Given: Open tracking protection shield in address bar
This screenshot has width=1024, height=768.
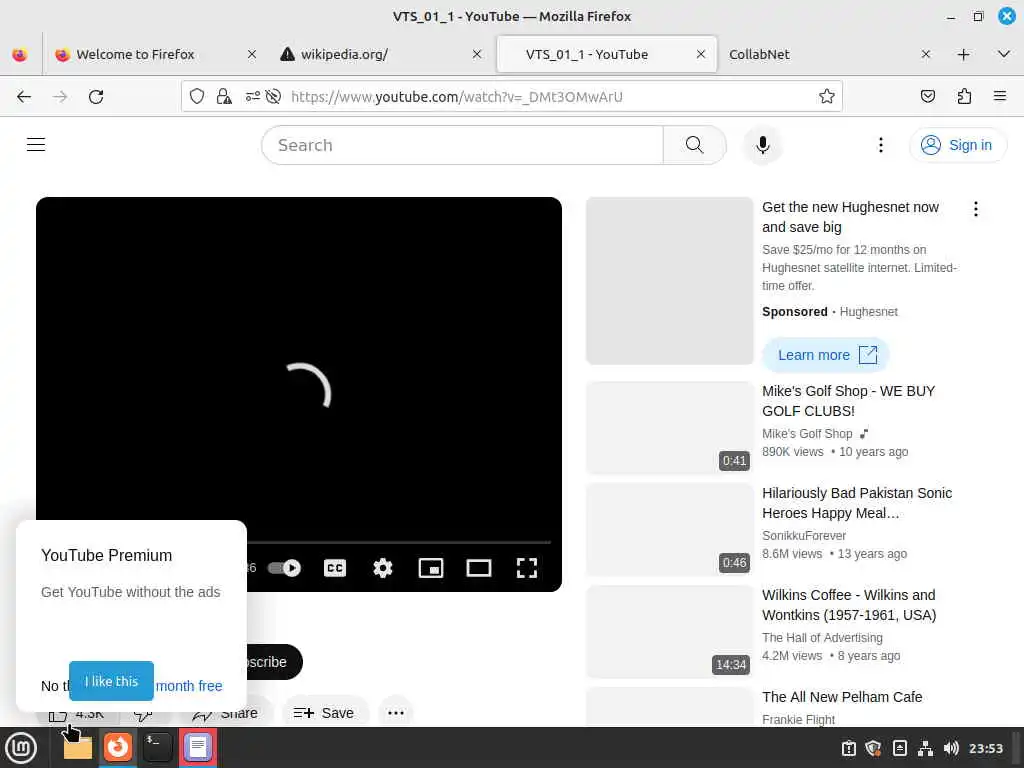Looking at the screenshot, I should (x=197, y=97).
